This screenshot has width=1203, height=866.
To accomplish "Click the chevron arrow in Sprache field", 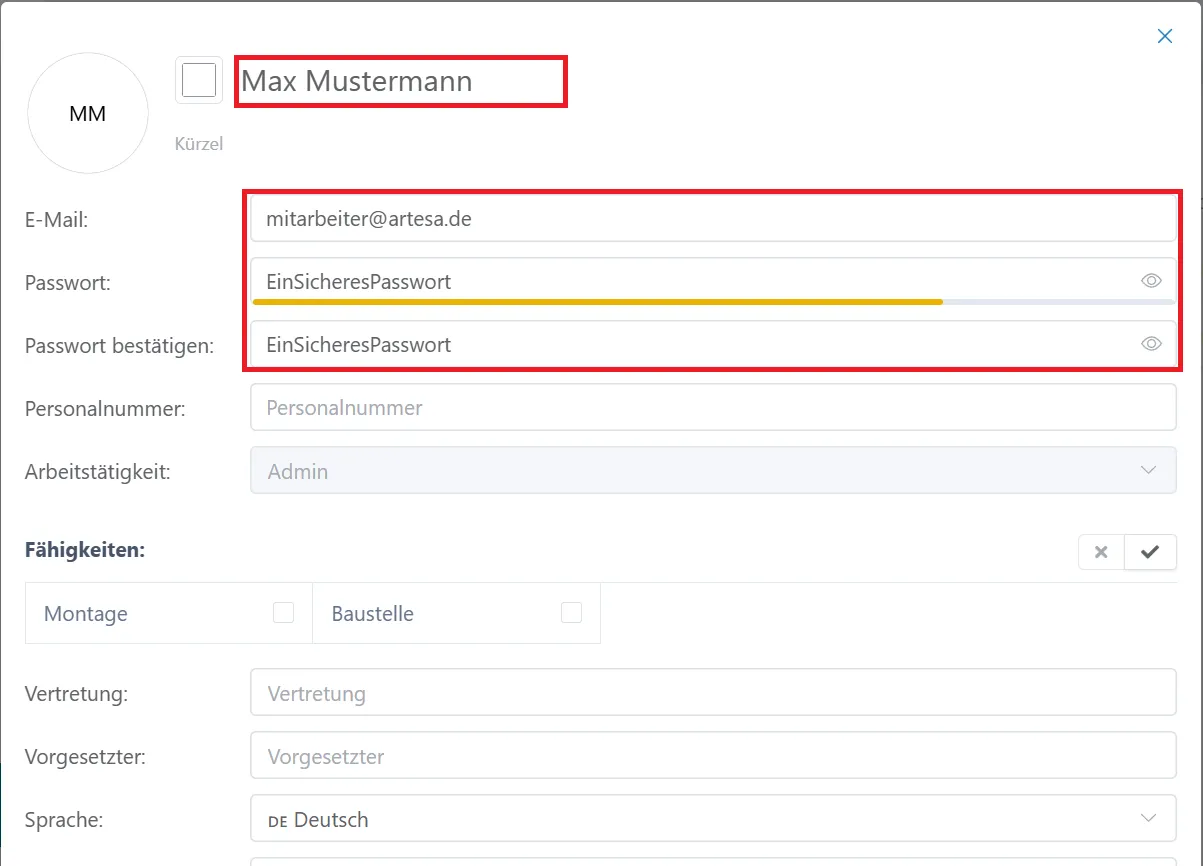I will (1148, 819).
